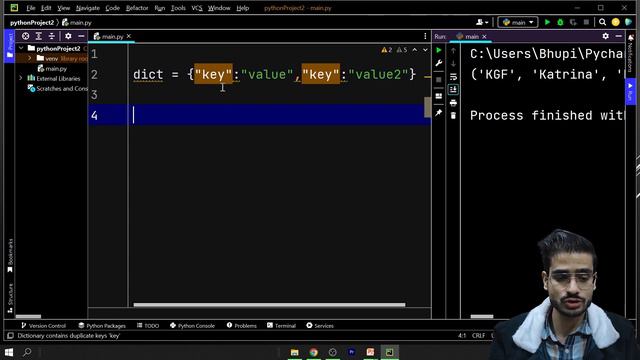The width and height of the screenshot is (640, 360).
Task: Hide the Run panel with minus icon
Action: coord(619,36)
